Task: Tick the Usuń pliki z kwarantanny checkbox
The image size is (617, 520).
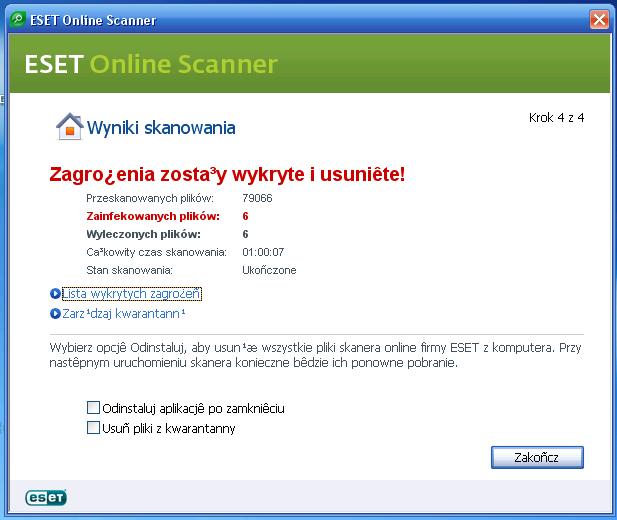Action: [93, 427]
